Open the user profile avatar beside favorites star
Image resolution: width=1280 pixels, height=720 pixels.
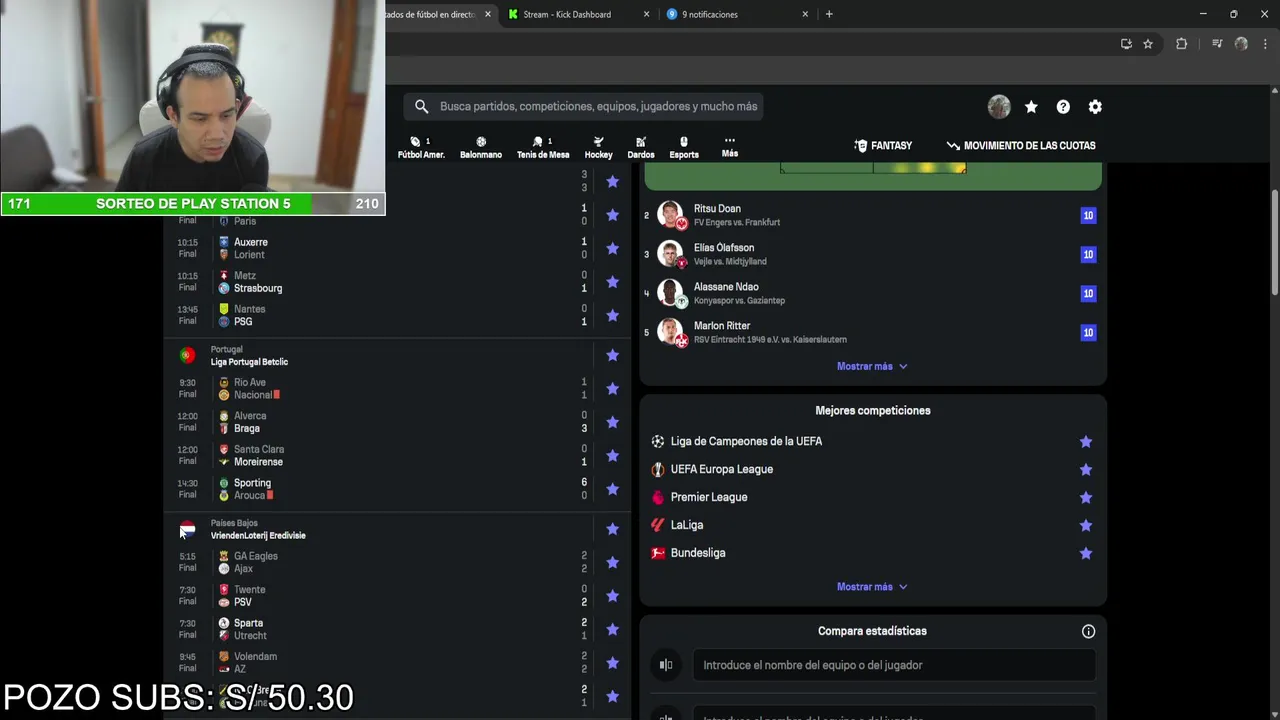click(999, 107)
